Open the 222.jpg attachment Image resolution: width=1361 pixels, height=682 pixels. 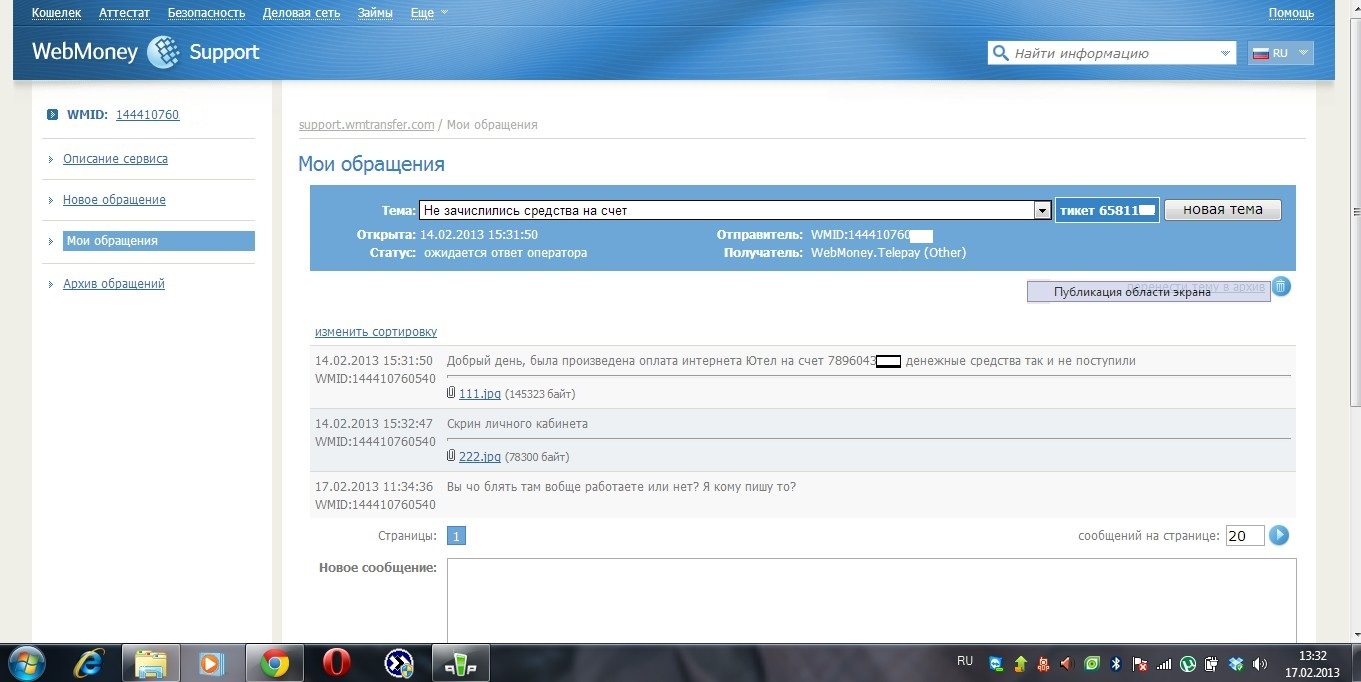[480, 457]
